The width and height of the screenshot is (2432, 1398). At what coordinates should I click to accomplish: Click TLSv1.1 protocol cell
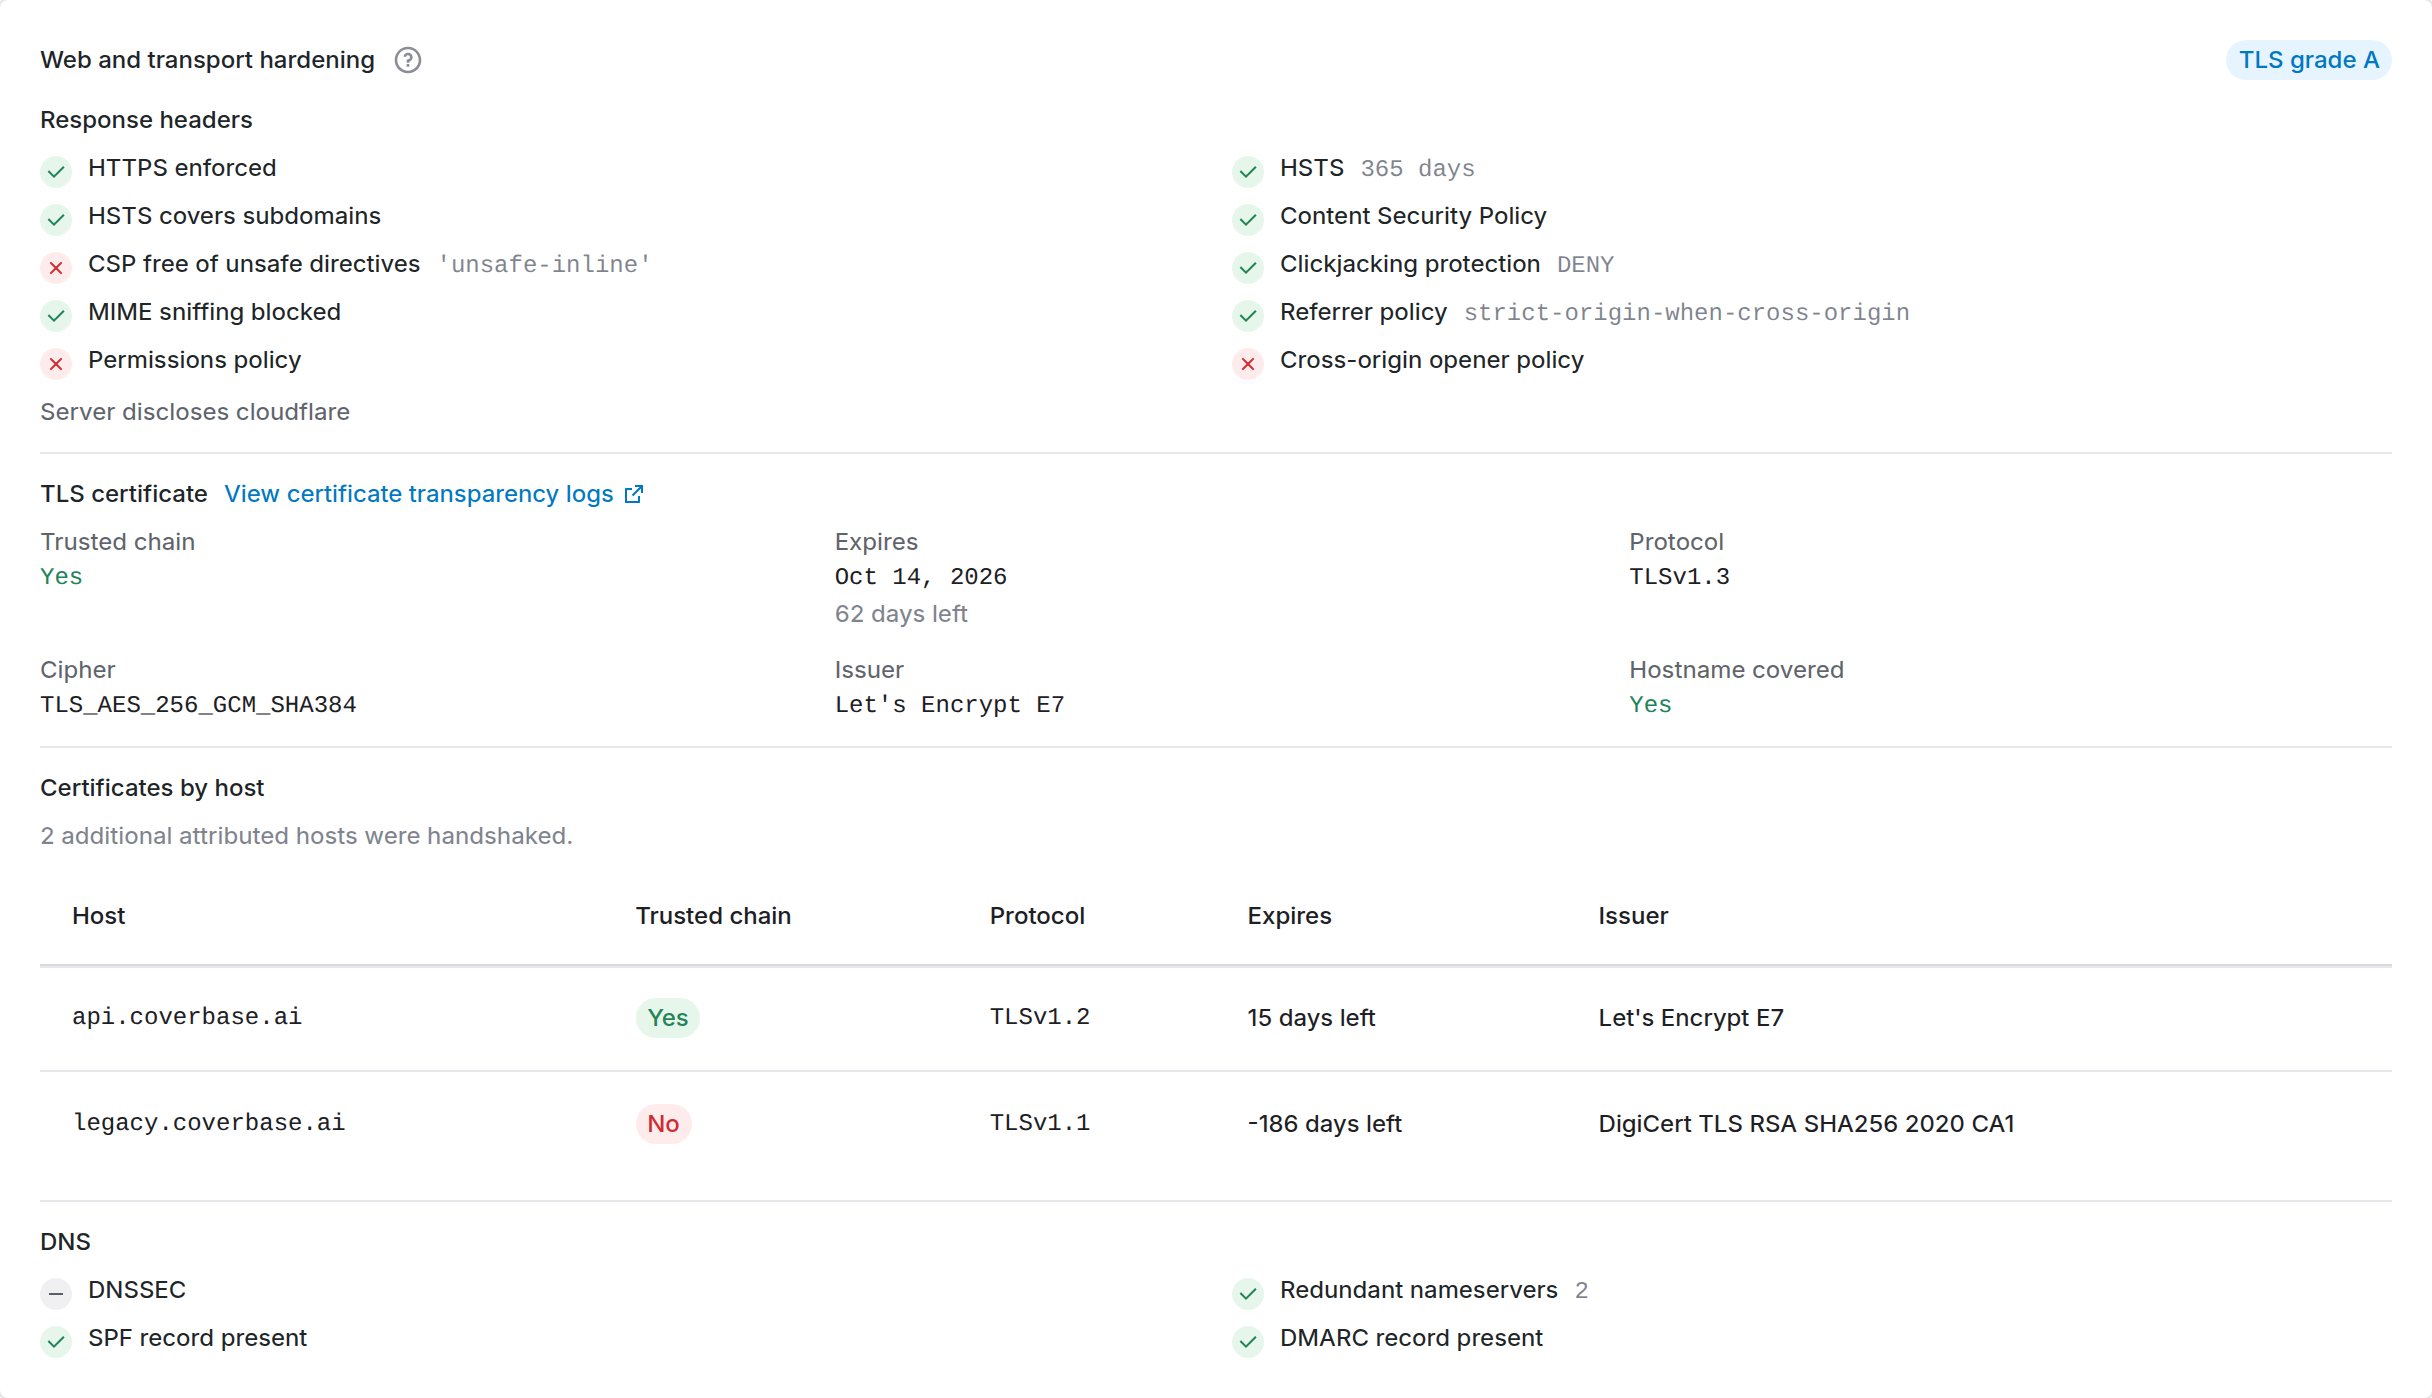[x=1040, y=1123]
